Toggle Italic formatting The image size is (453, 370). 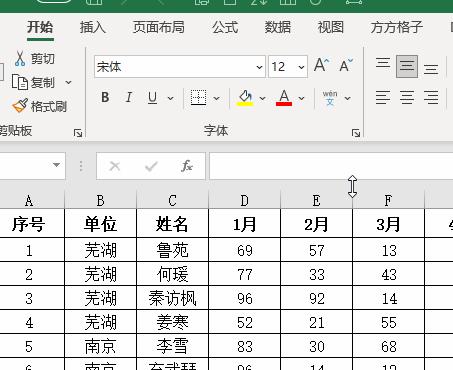(x=129, y=97)
